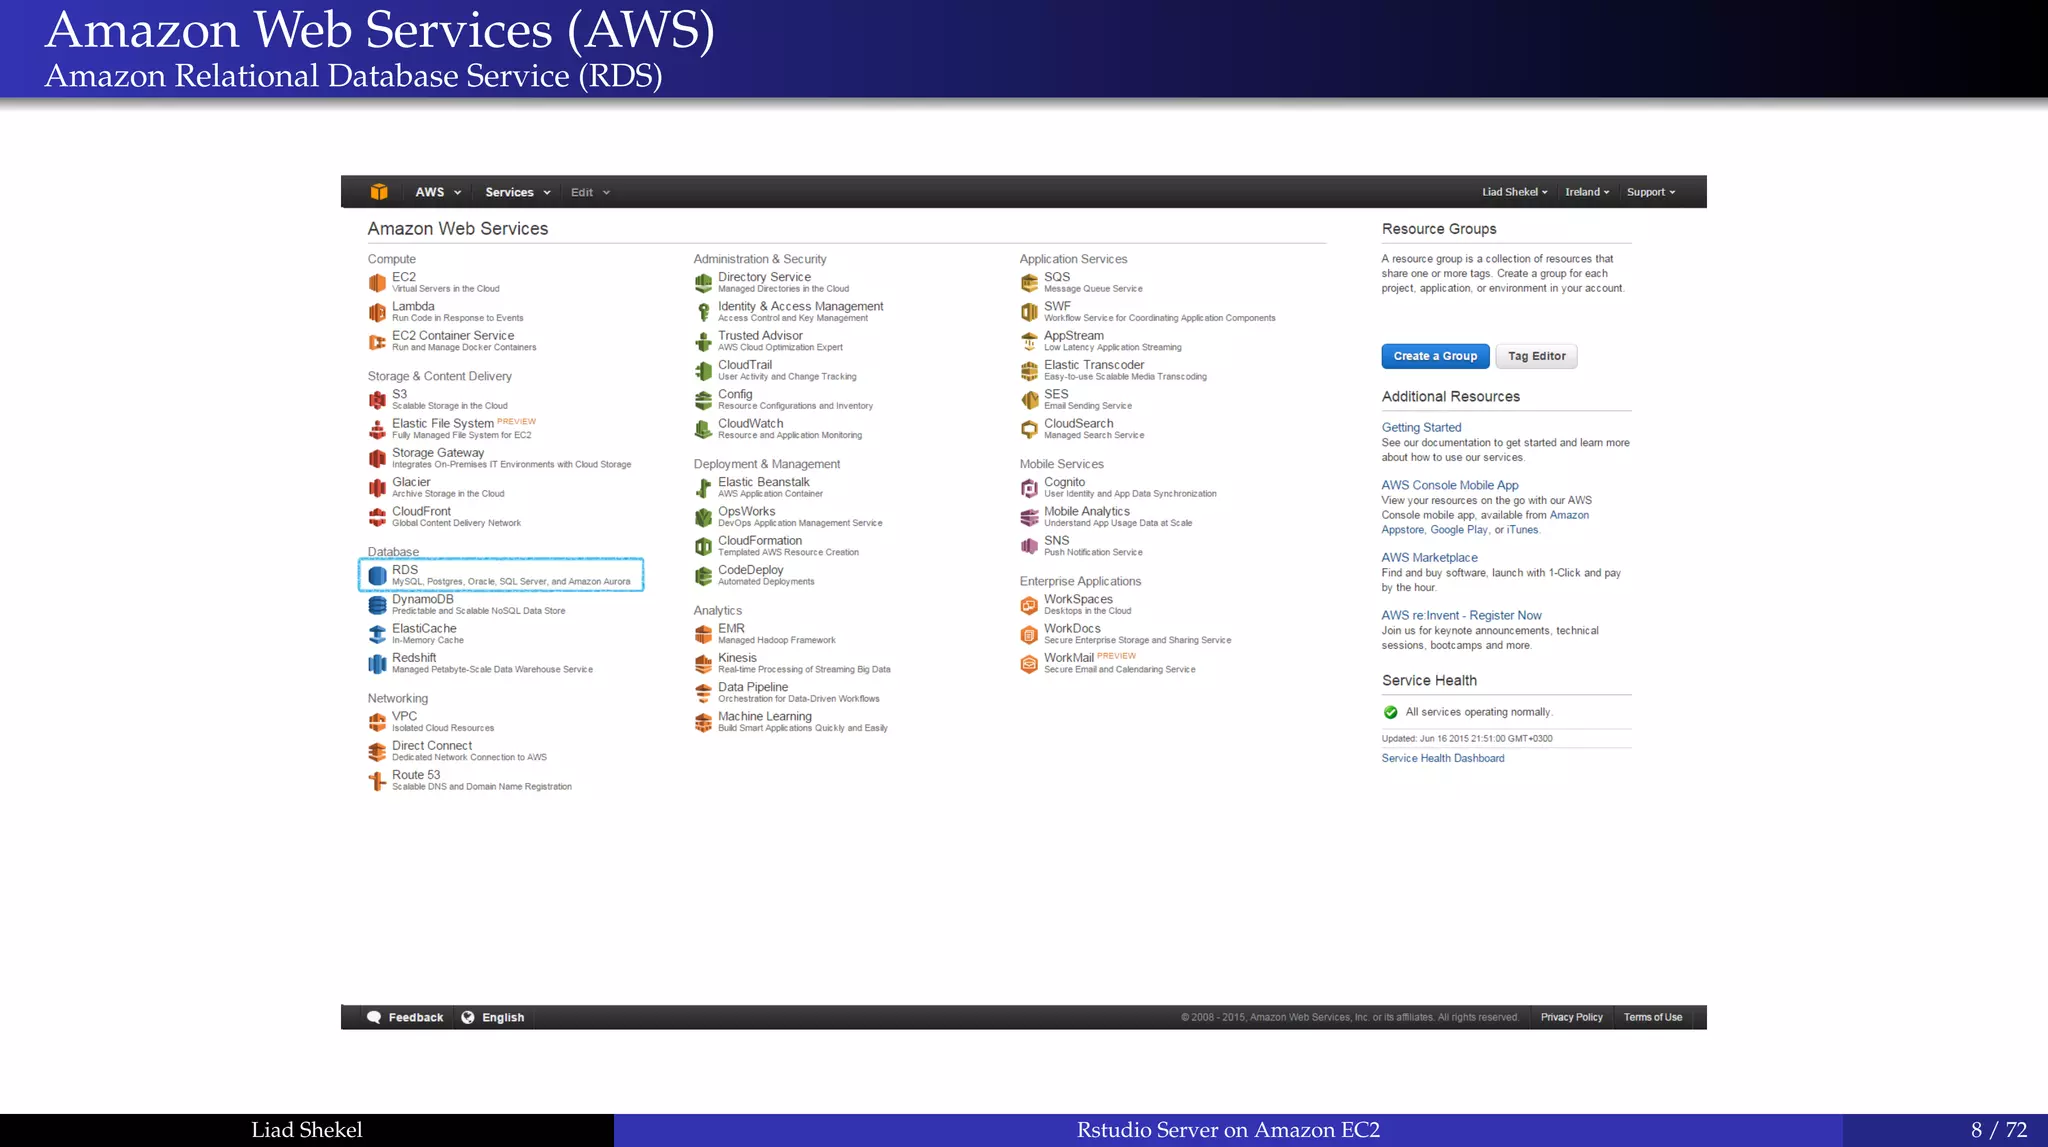Image resolution: width=2048 pixels, height=1147 pixels.
Task: Open the S3 storage icon
Action: (x=377, y=400)
